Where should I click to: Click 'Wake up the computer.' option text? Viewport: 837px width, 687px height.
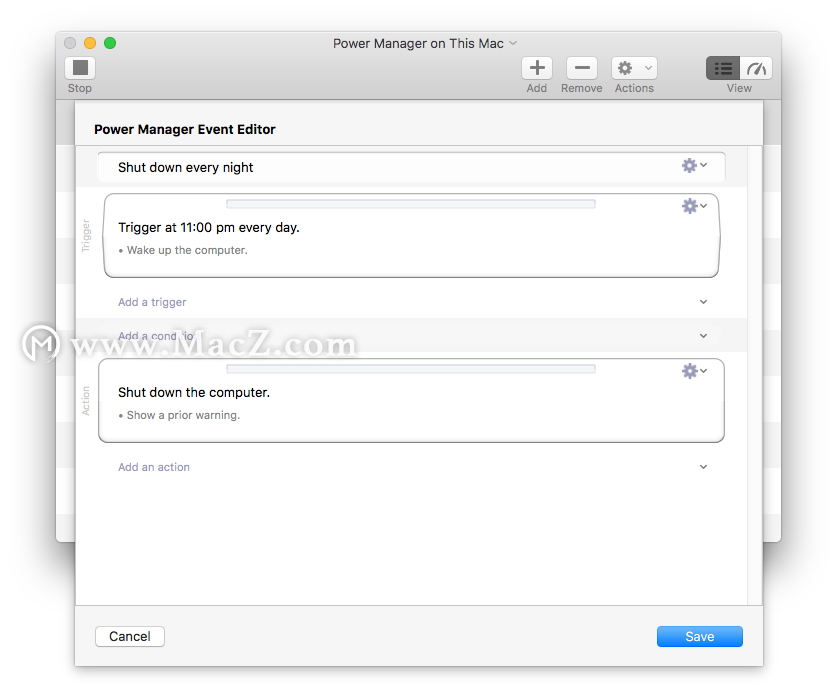[x=187, y=250]
